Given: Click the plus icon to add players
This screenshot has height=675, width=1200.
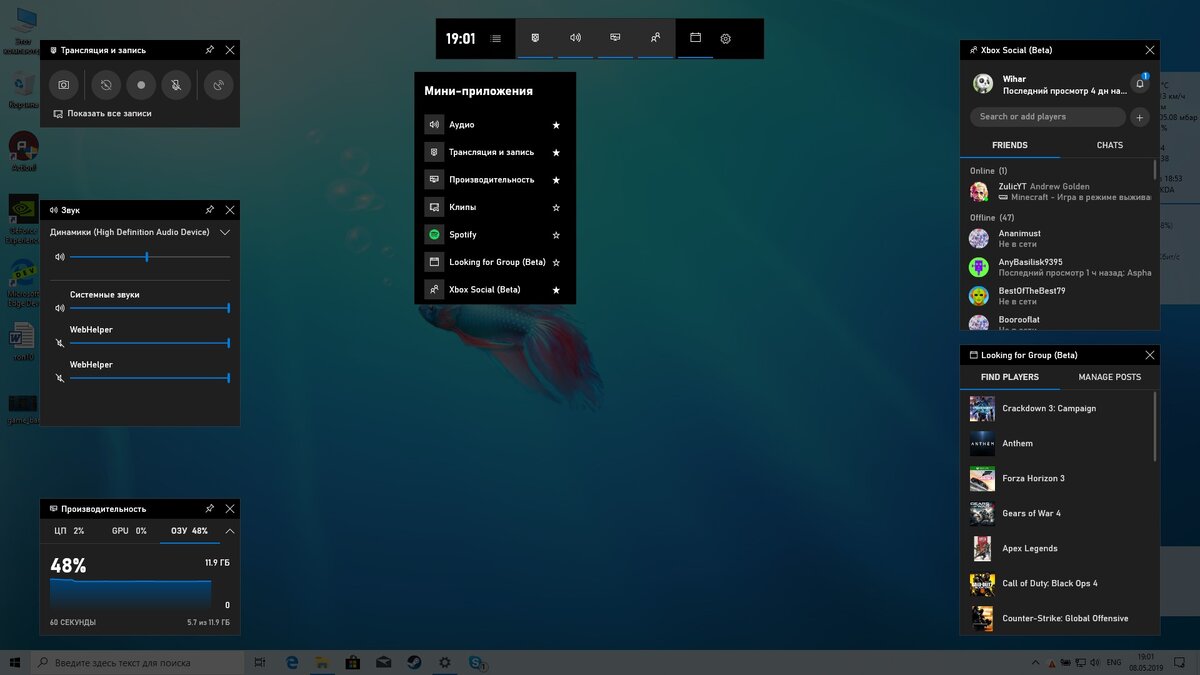Looking at the screenshot, I should point(1139,117).
